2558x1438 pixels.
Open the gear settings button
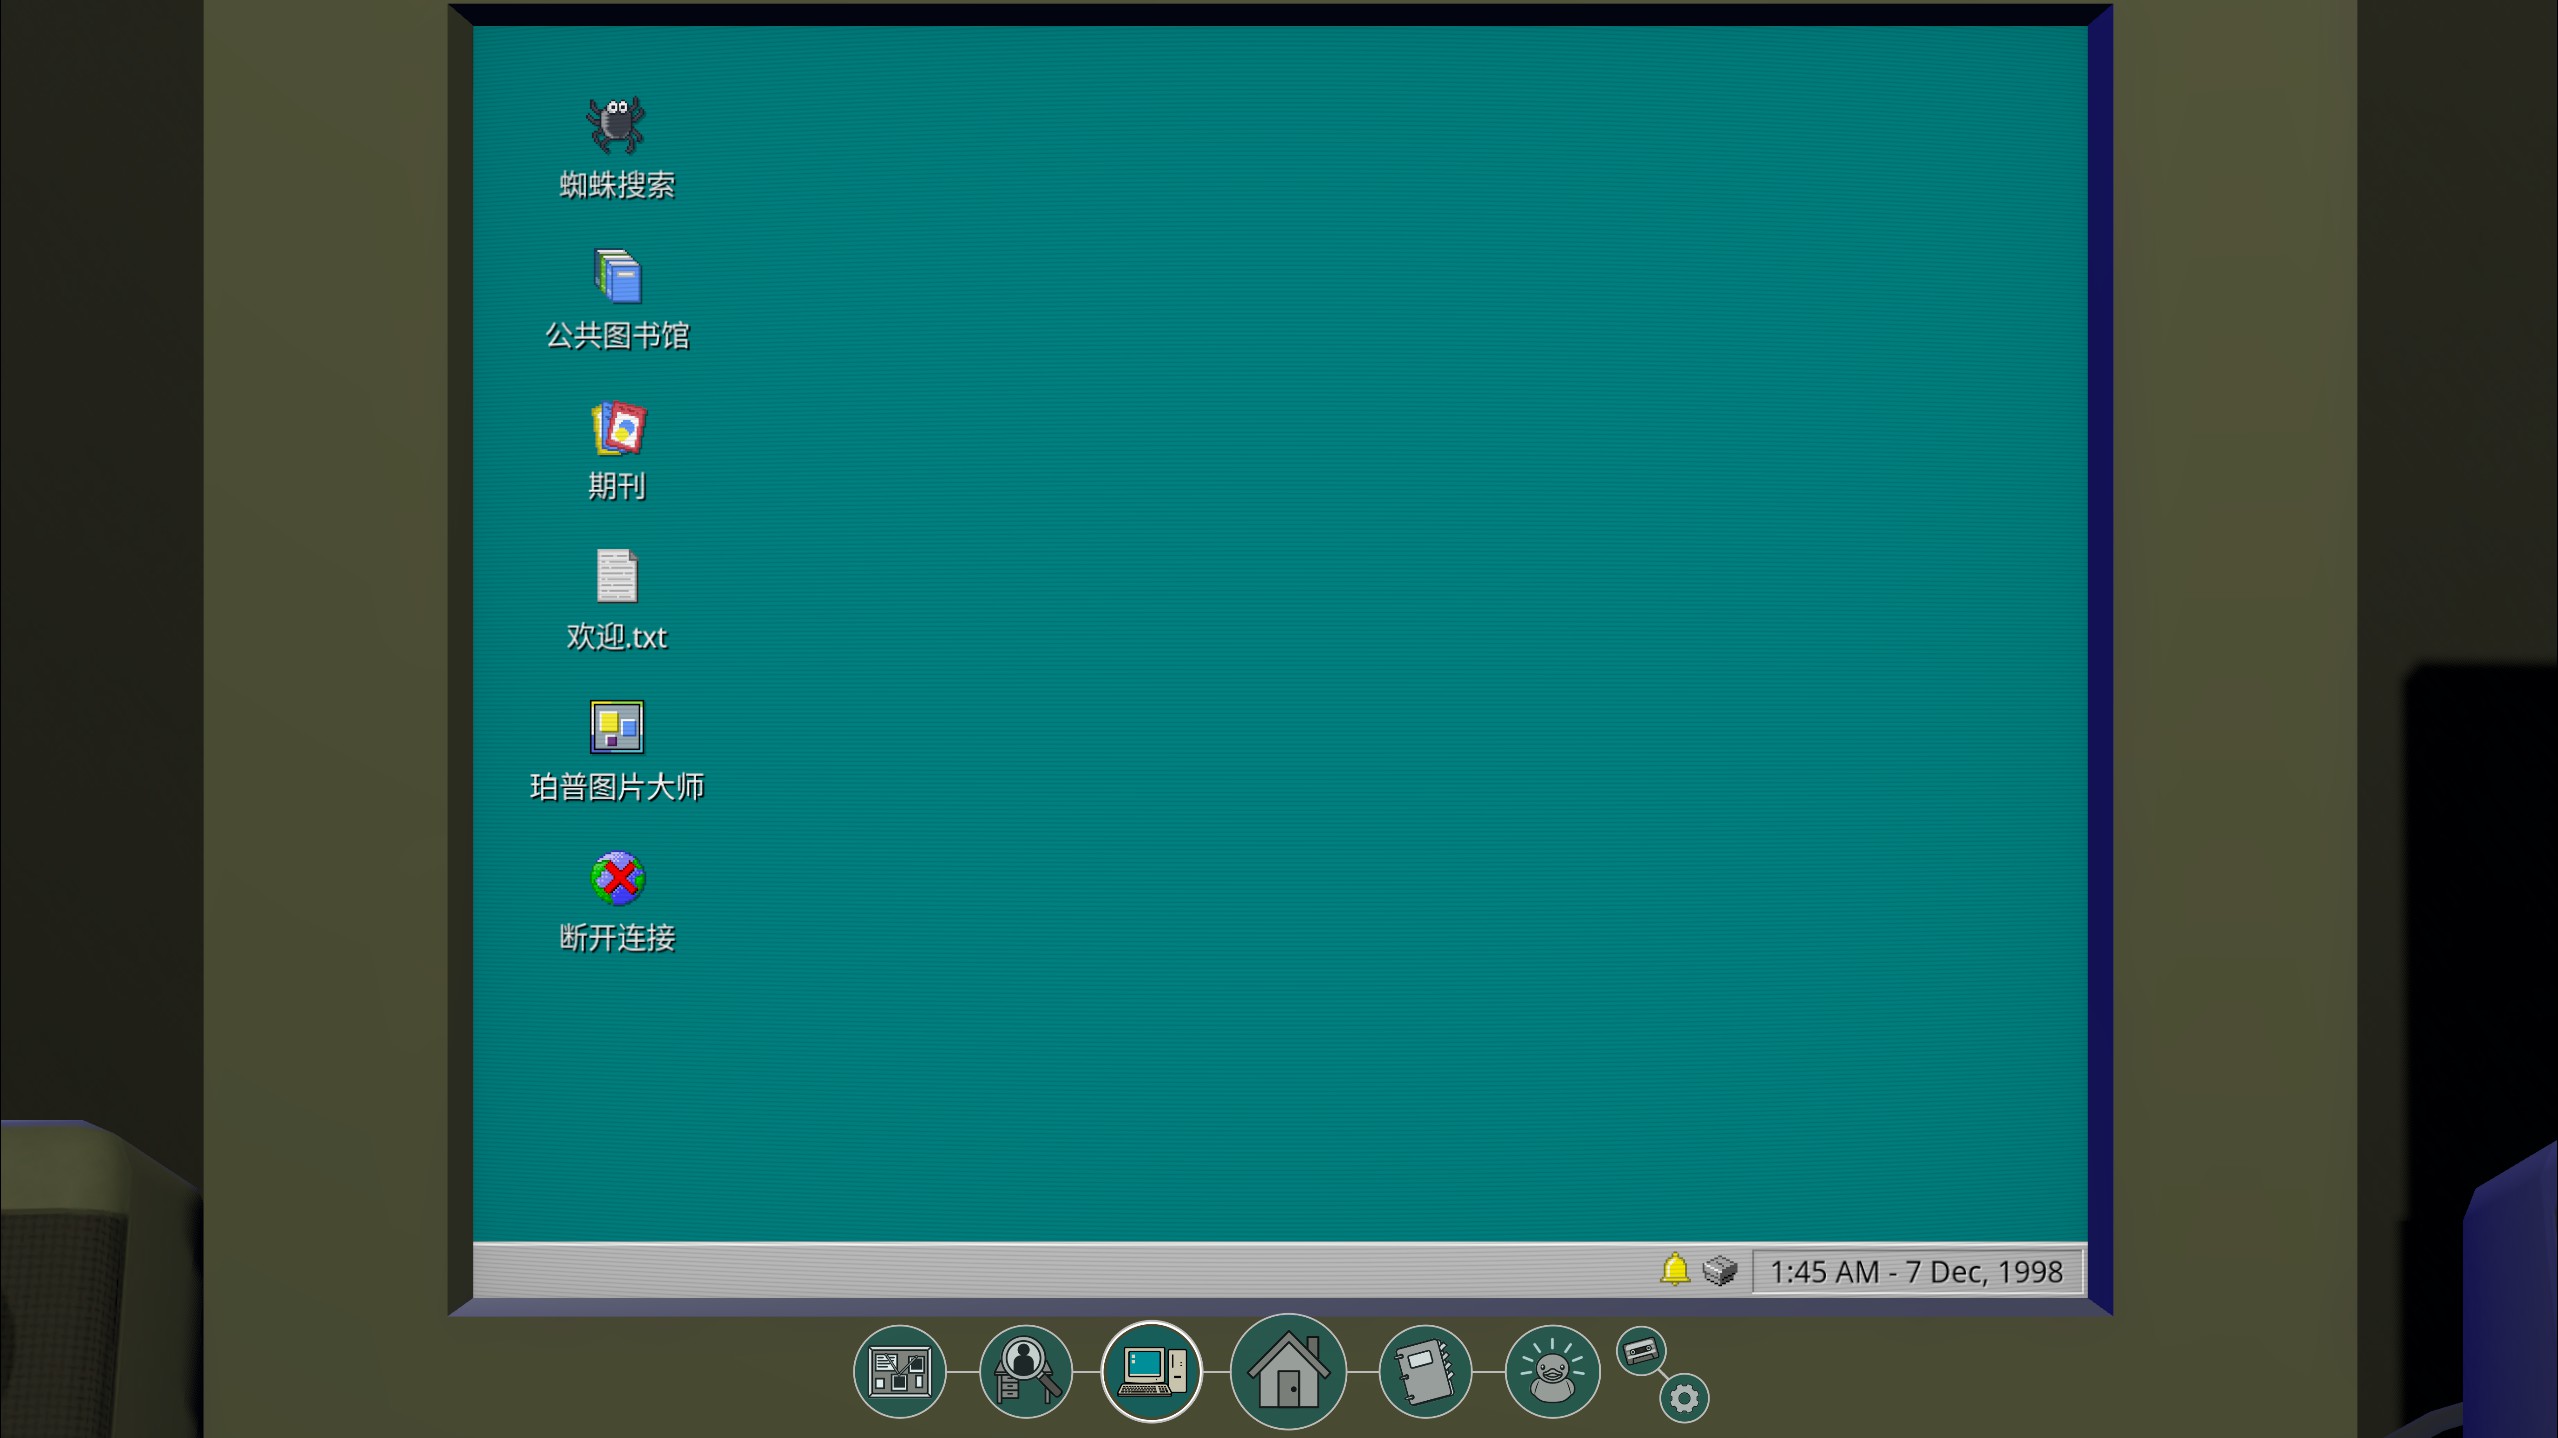tap(1684, 1398)
